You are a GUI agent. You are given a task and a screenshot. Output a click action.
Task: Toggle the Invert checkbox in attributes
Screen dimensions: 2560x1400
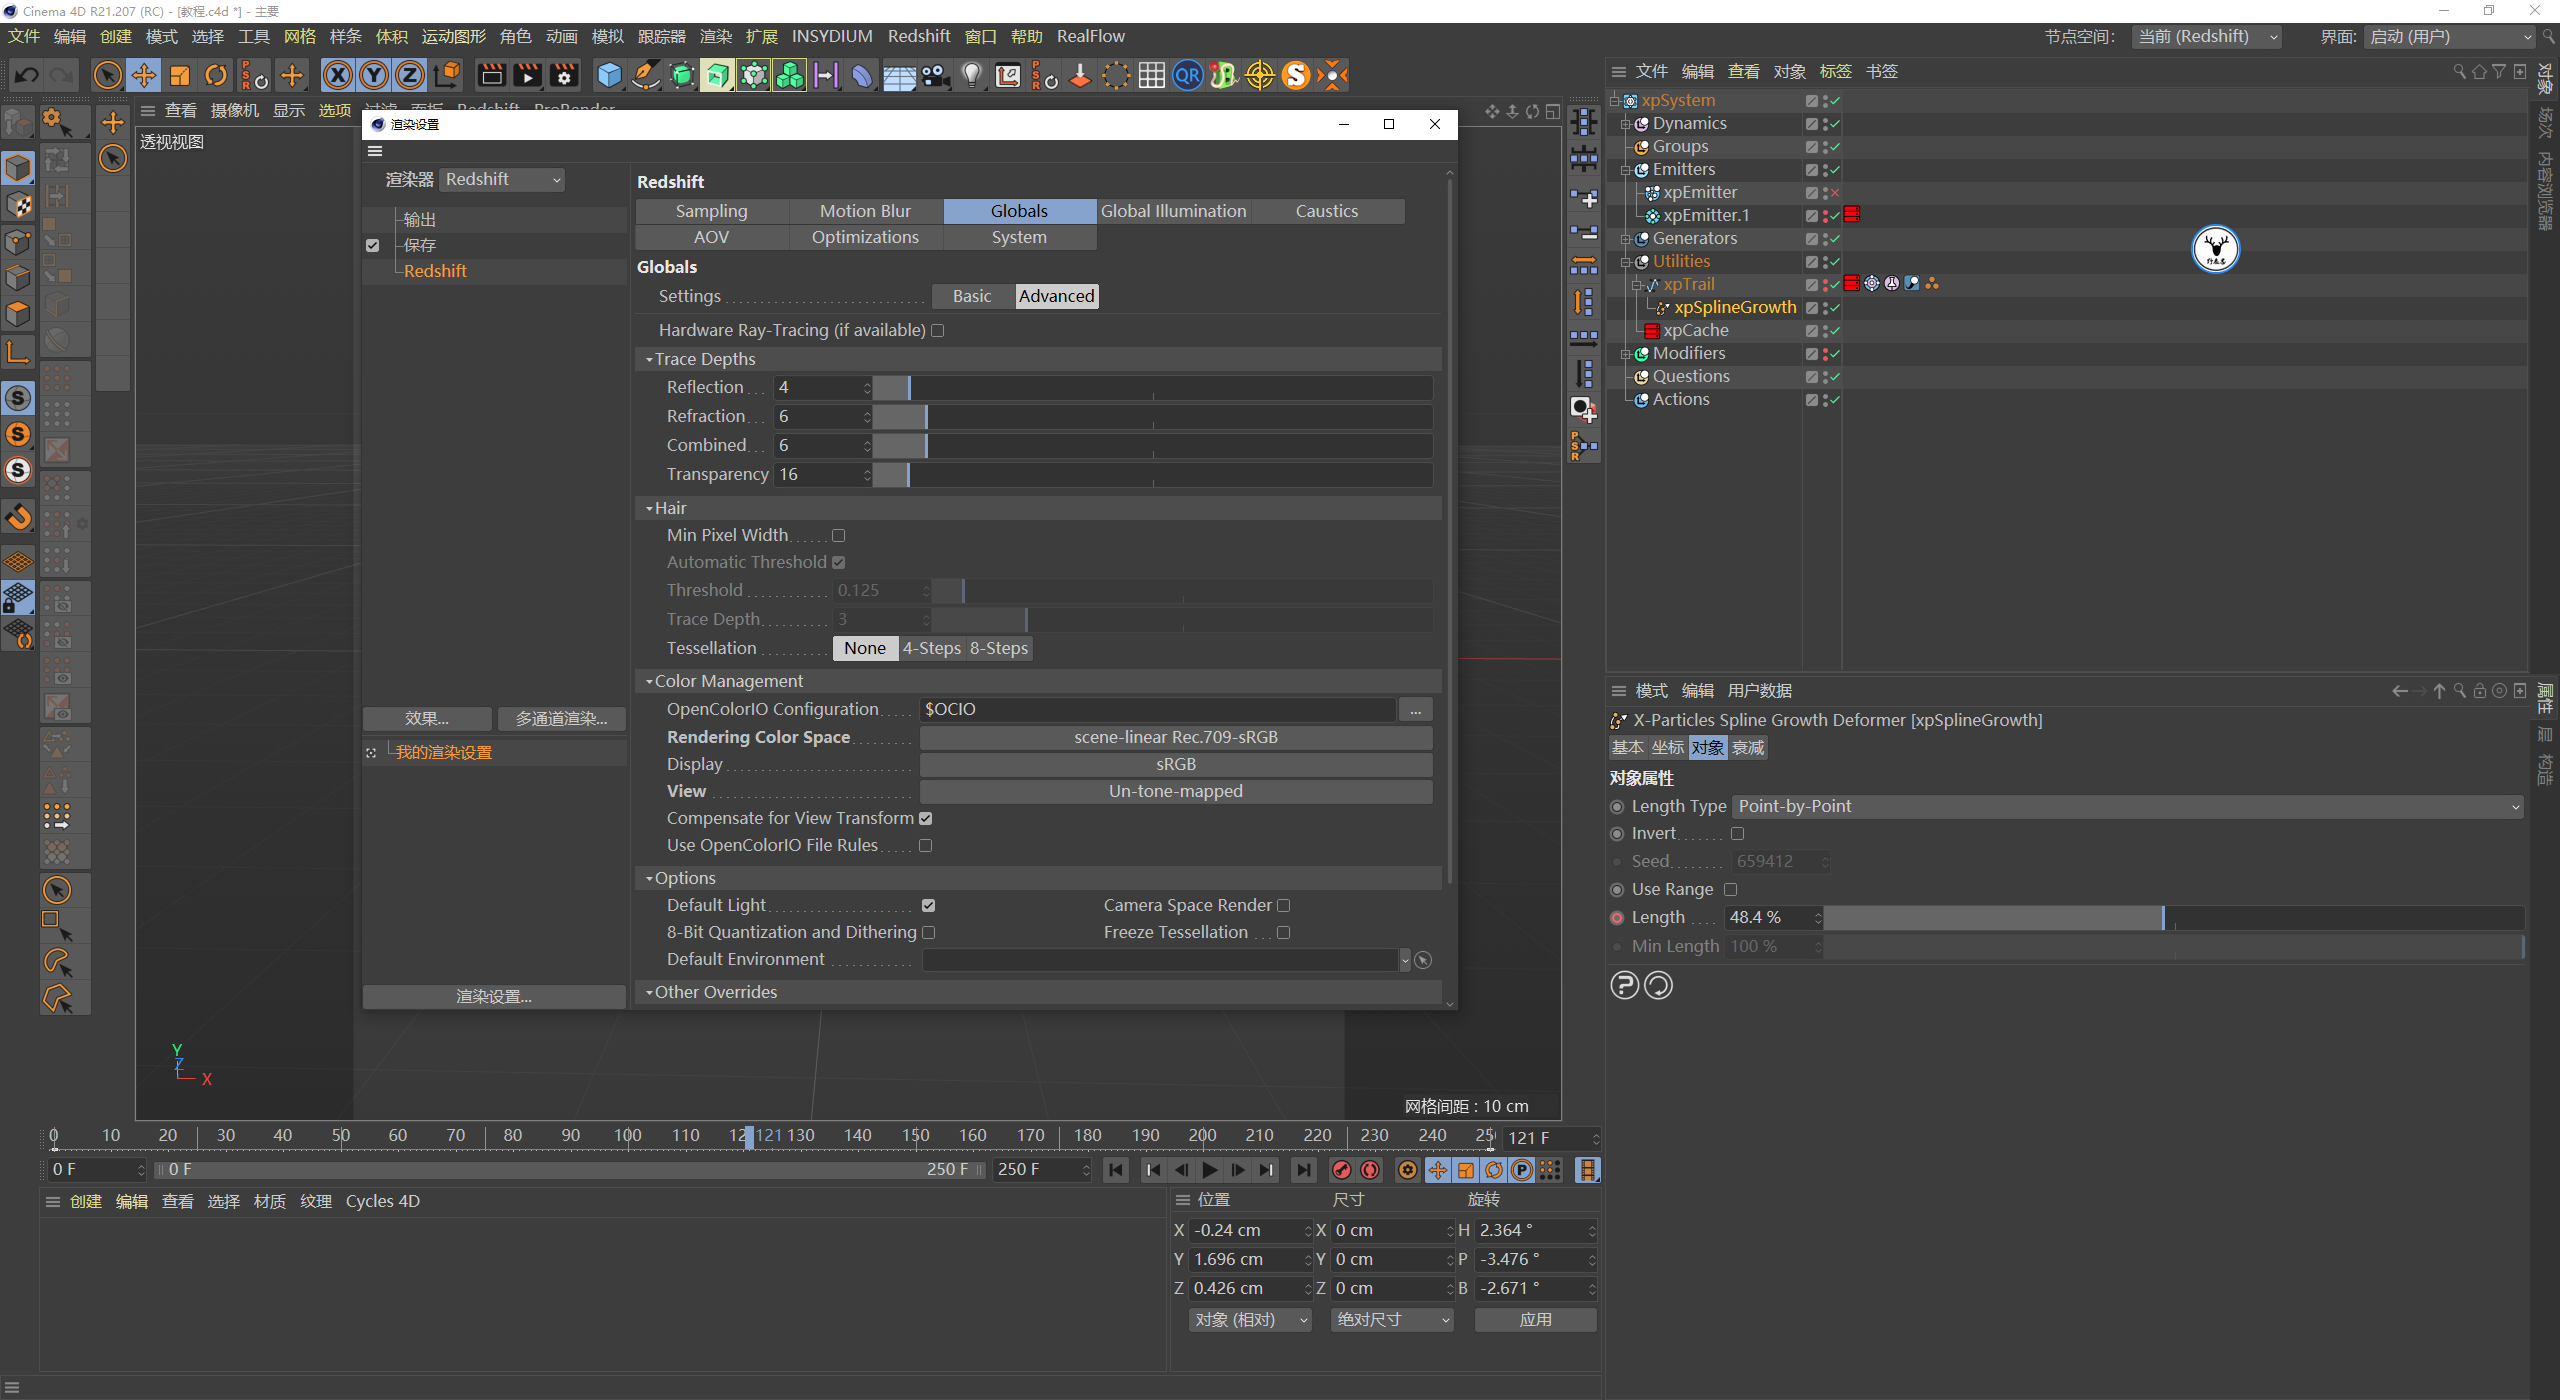tap(1737, 833)
